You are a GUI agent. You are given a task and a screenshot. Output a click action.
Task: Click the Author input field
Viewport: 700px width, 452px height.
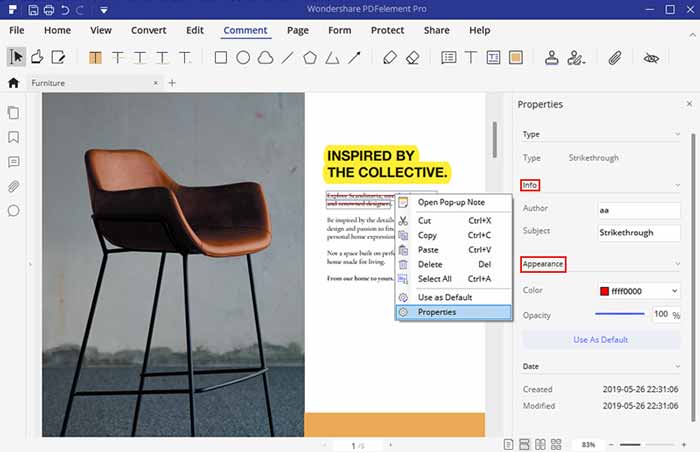[x=639, y=210]
